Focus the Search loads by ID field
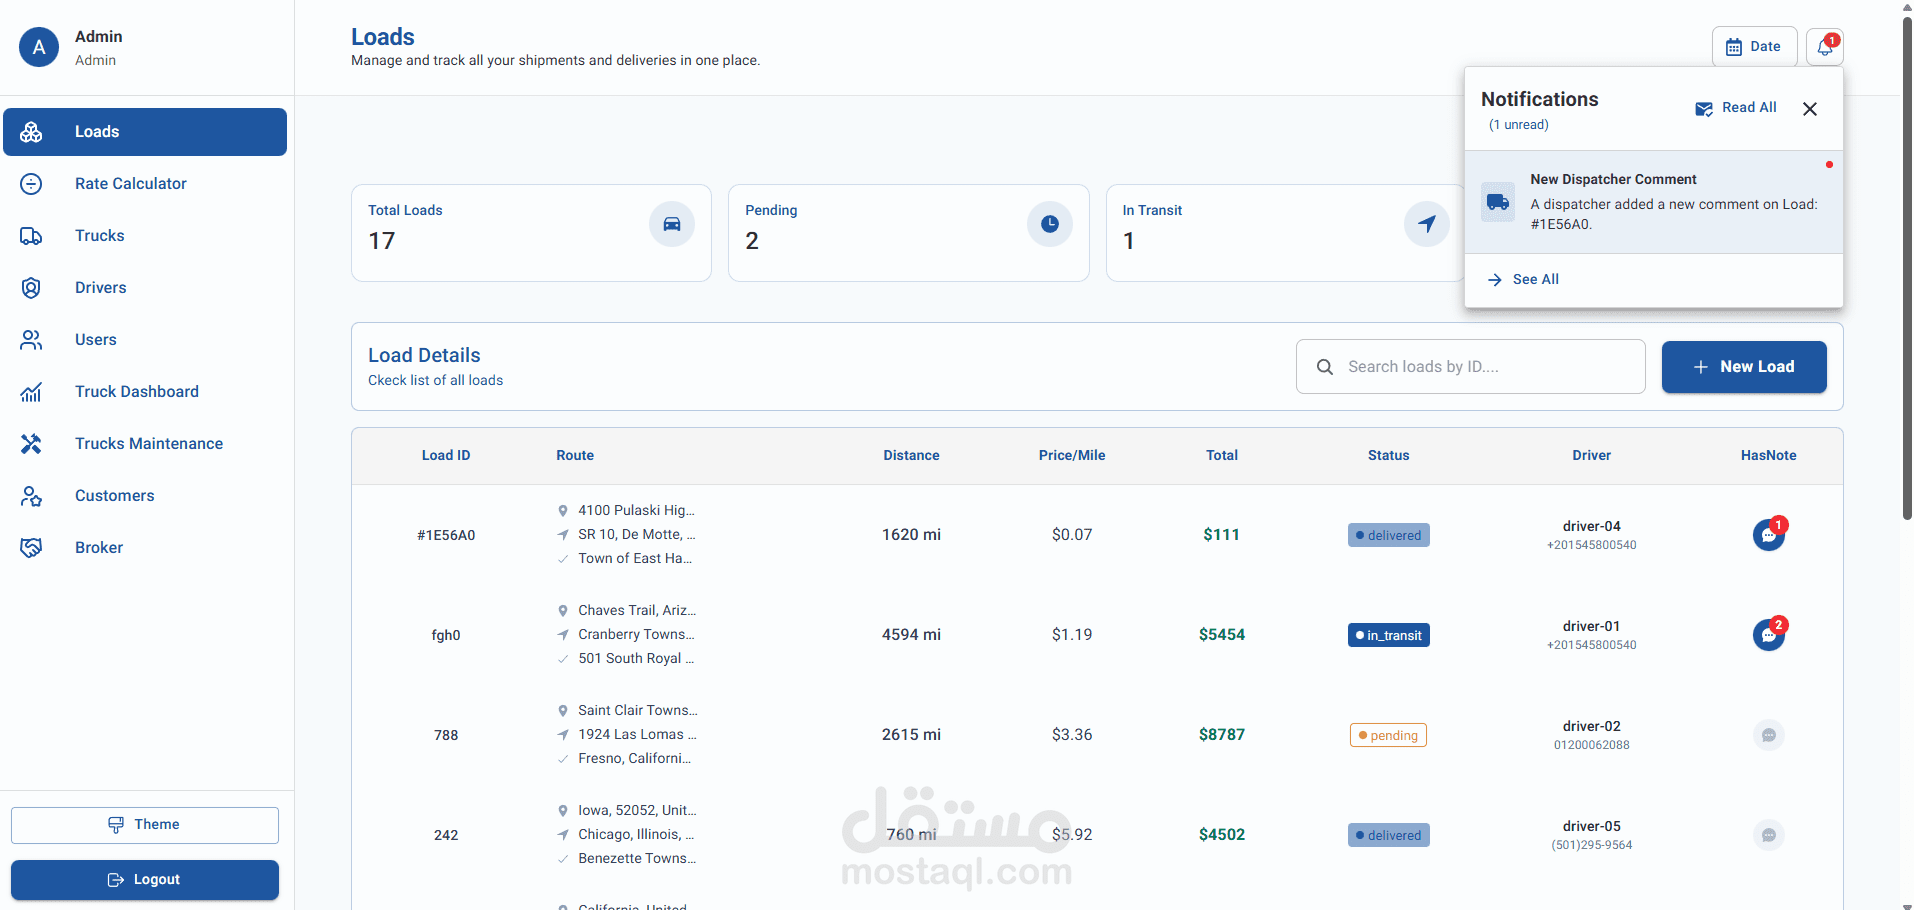This screenshot has height=910, width=1914. [x=1471, y=367]
